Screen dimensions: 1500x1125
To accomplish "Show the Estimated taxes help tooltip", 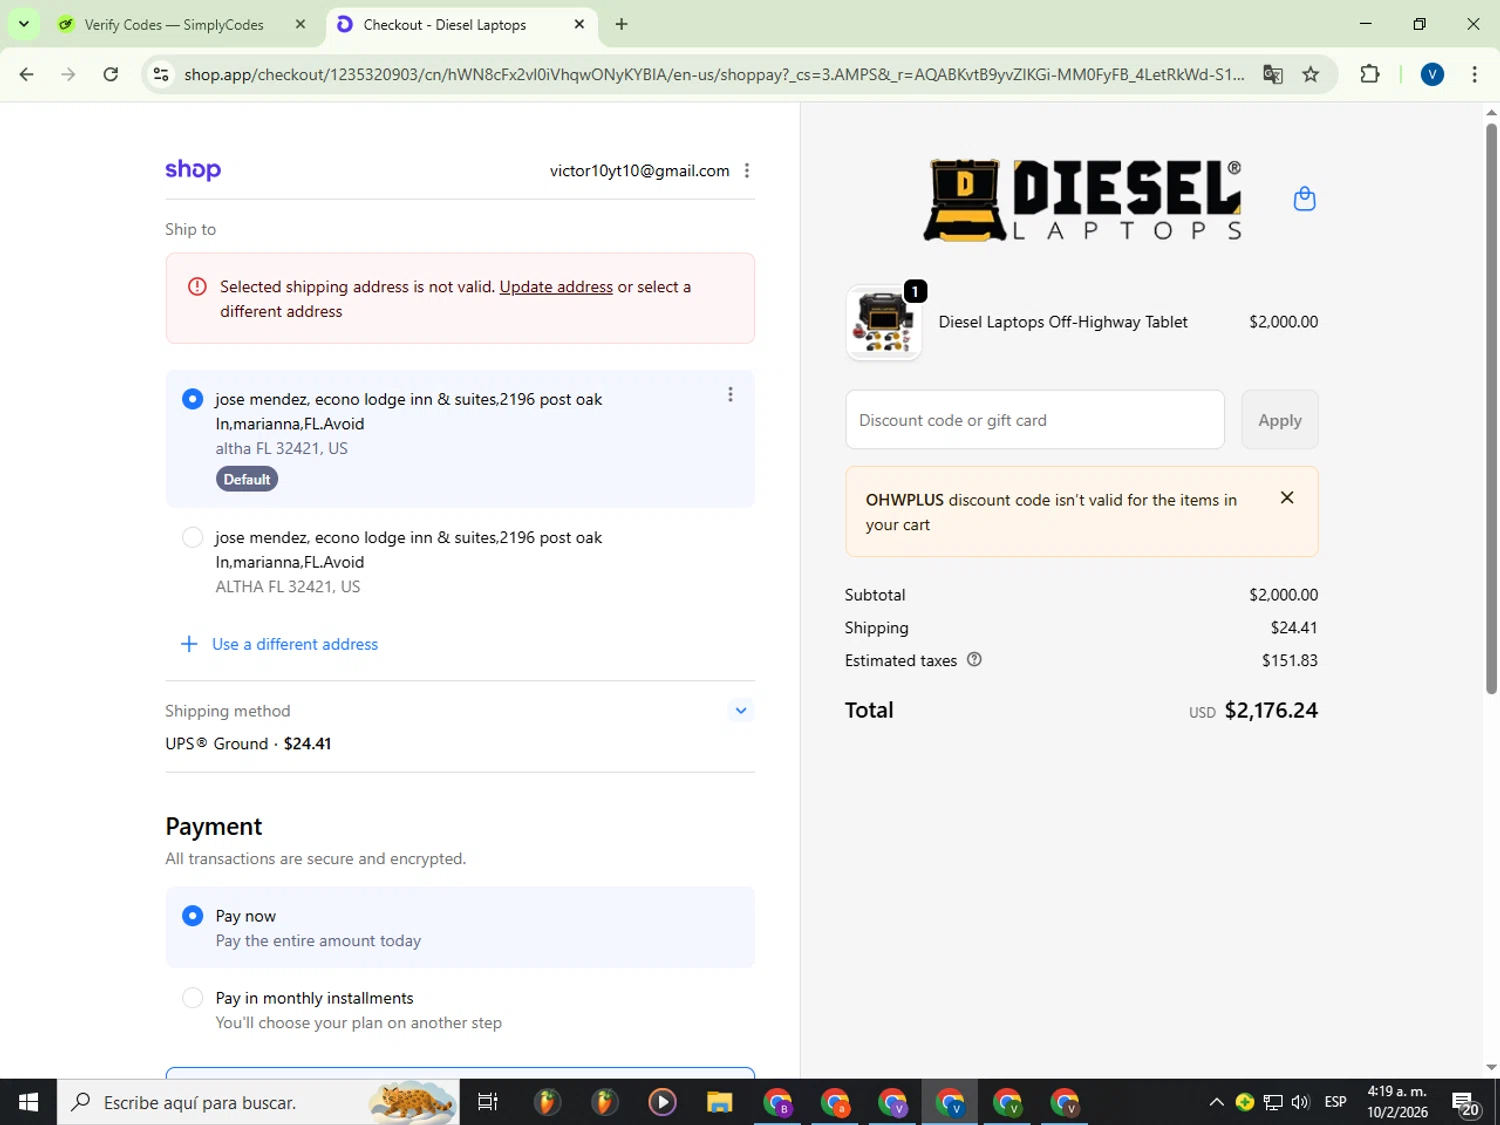I will 974,660.
